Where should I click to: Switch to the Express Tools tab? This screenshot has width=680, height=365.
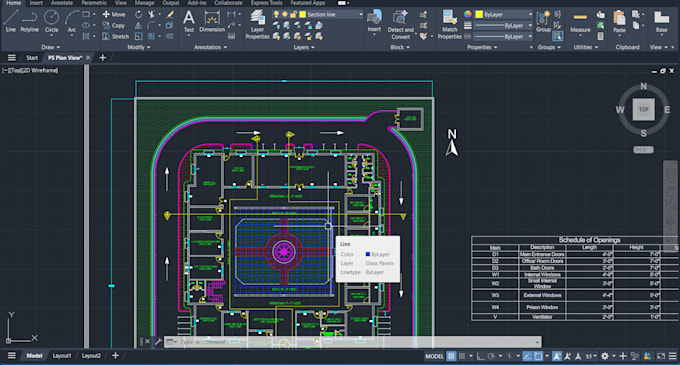[x=266, y=3]
